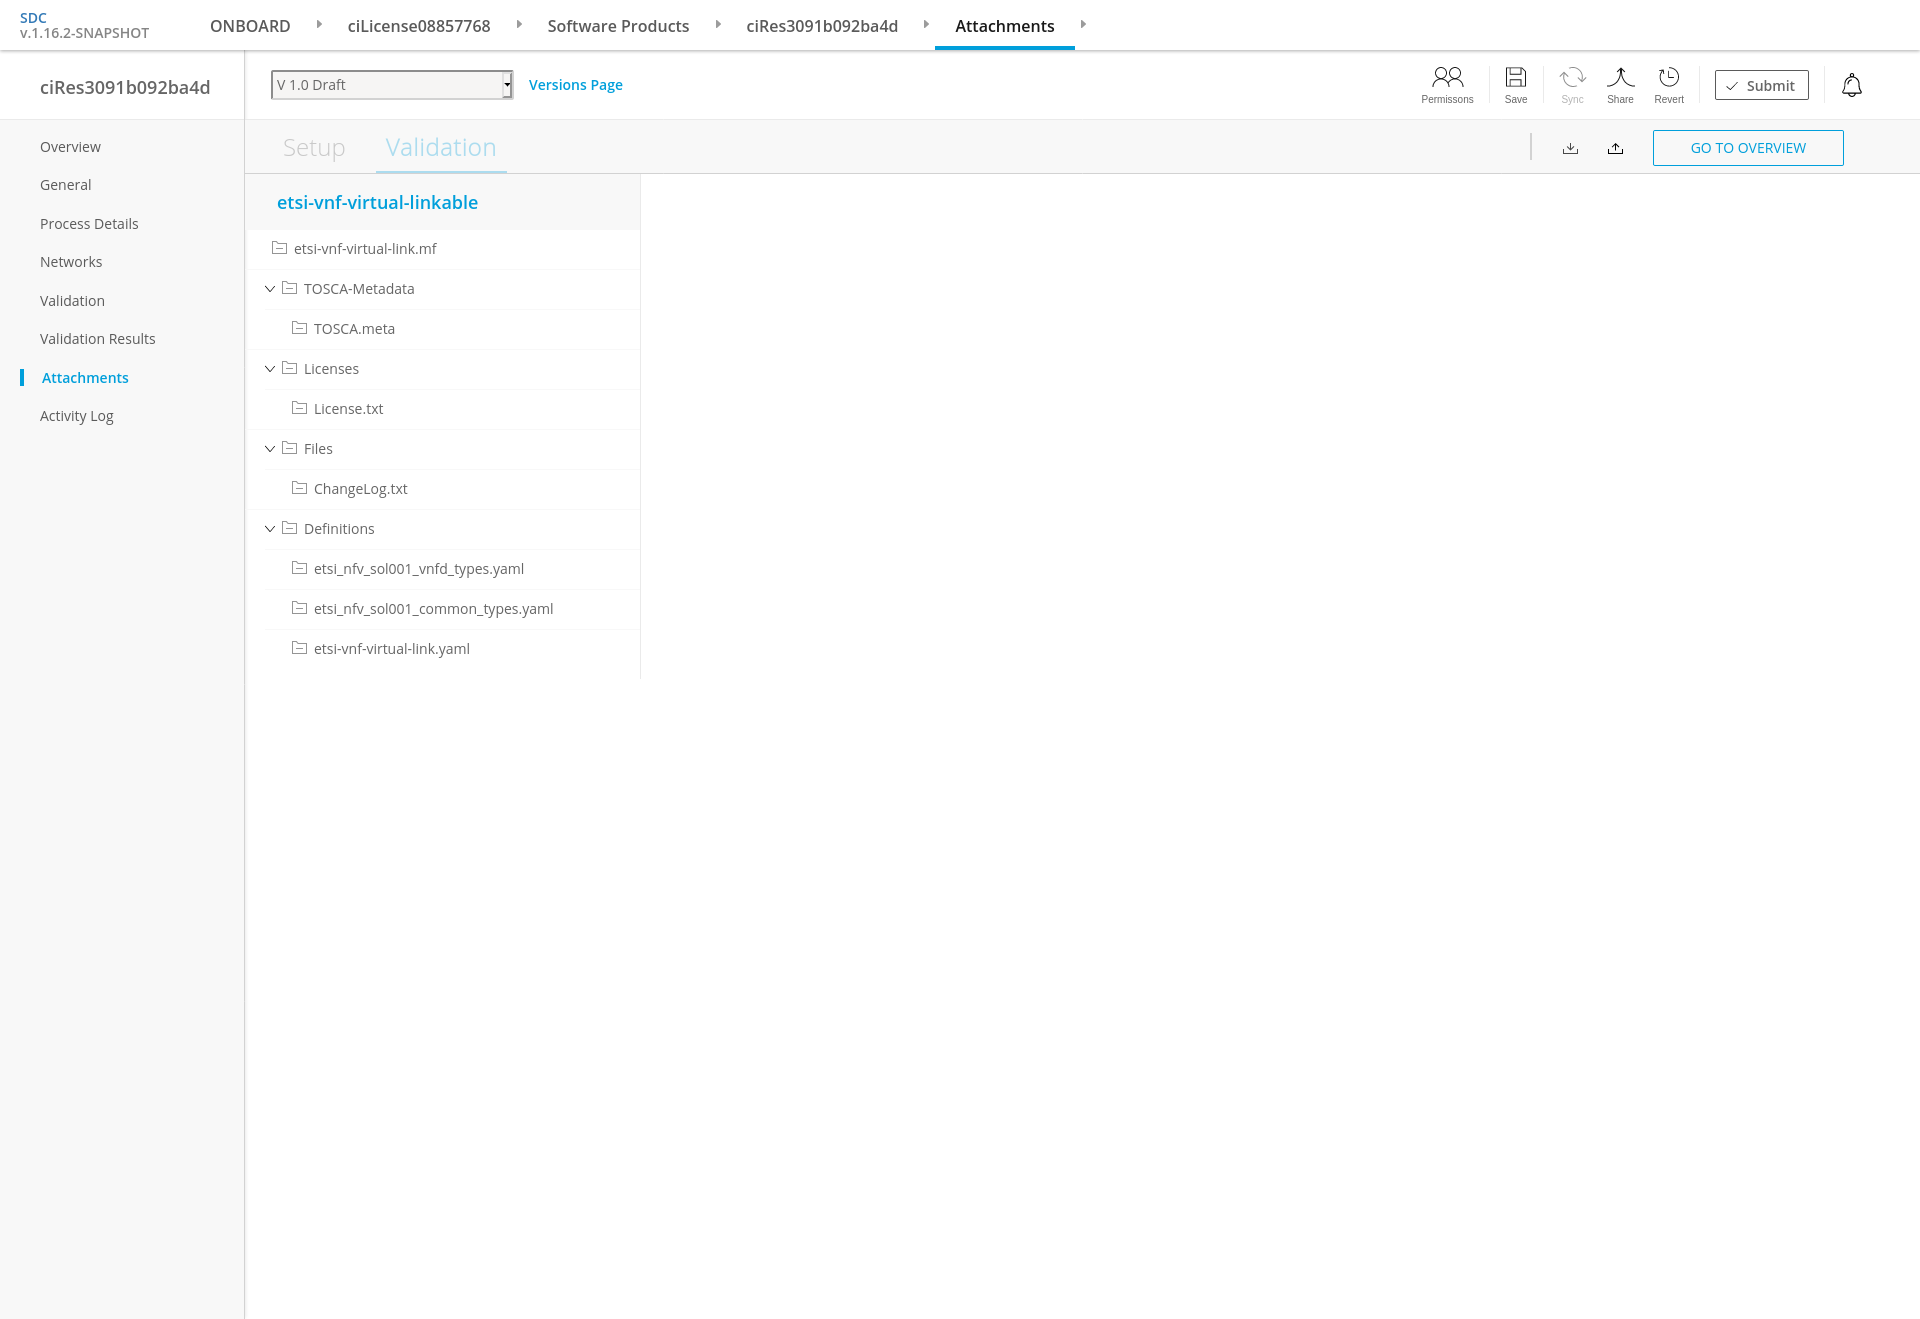Select etsi-vnf-virtual-link.yaml file
1920x1319 pixels.
391,649
